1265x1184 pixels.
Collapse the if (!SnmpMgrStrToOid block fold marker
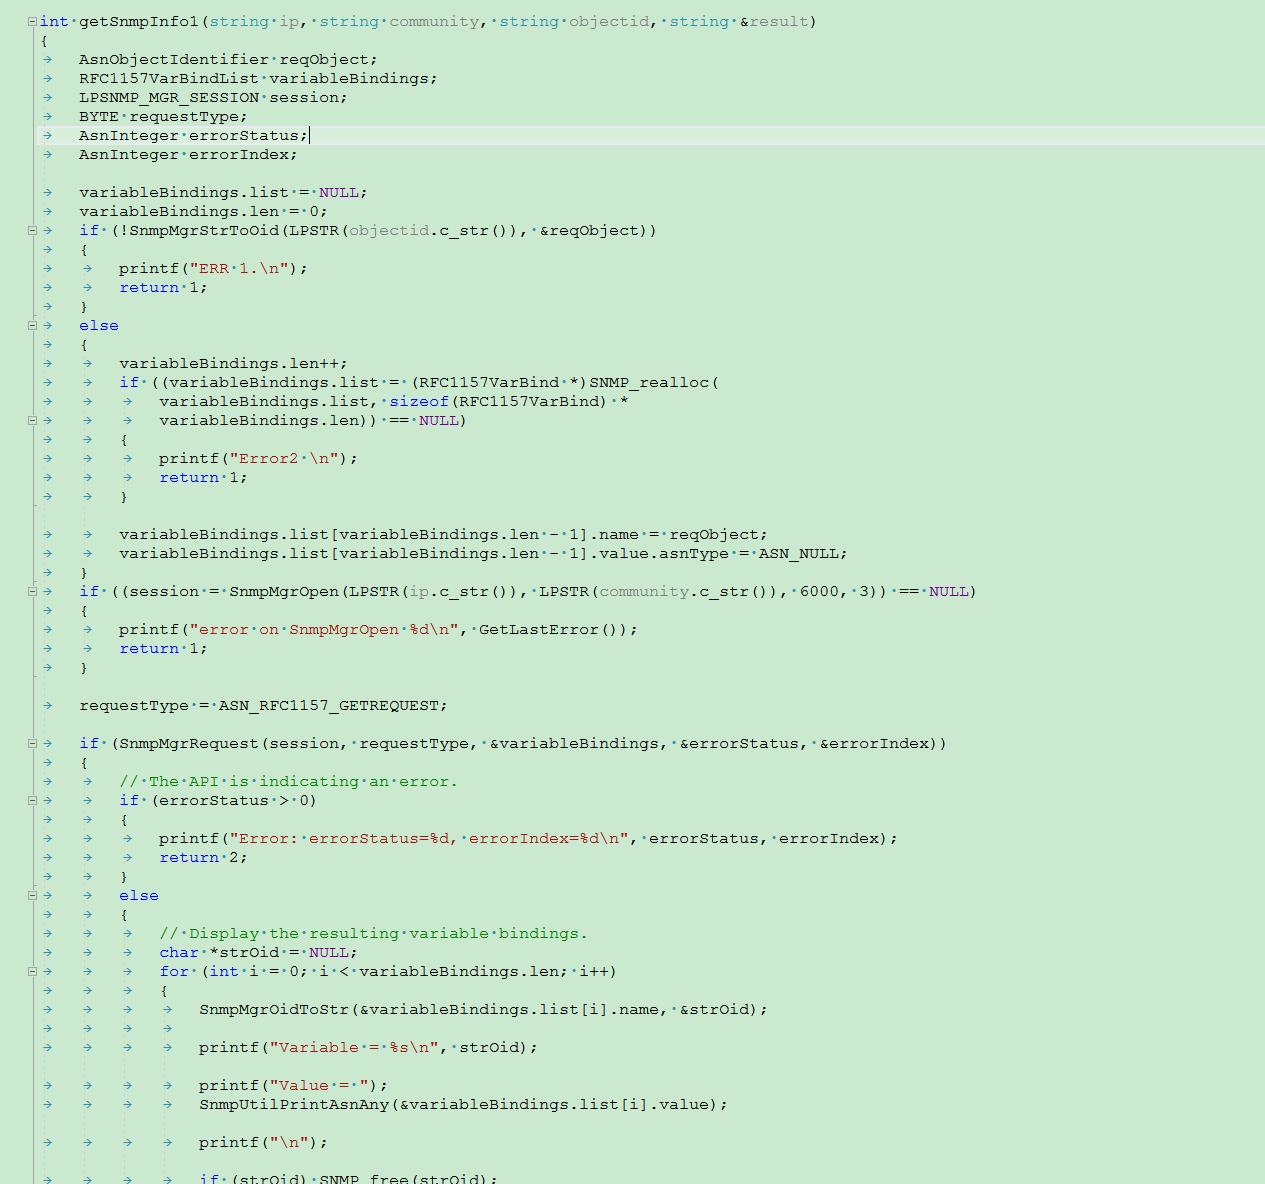click(x=32, y=230)
